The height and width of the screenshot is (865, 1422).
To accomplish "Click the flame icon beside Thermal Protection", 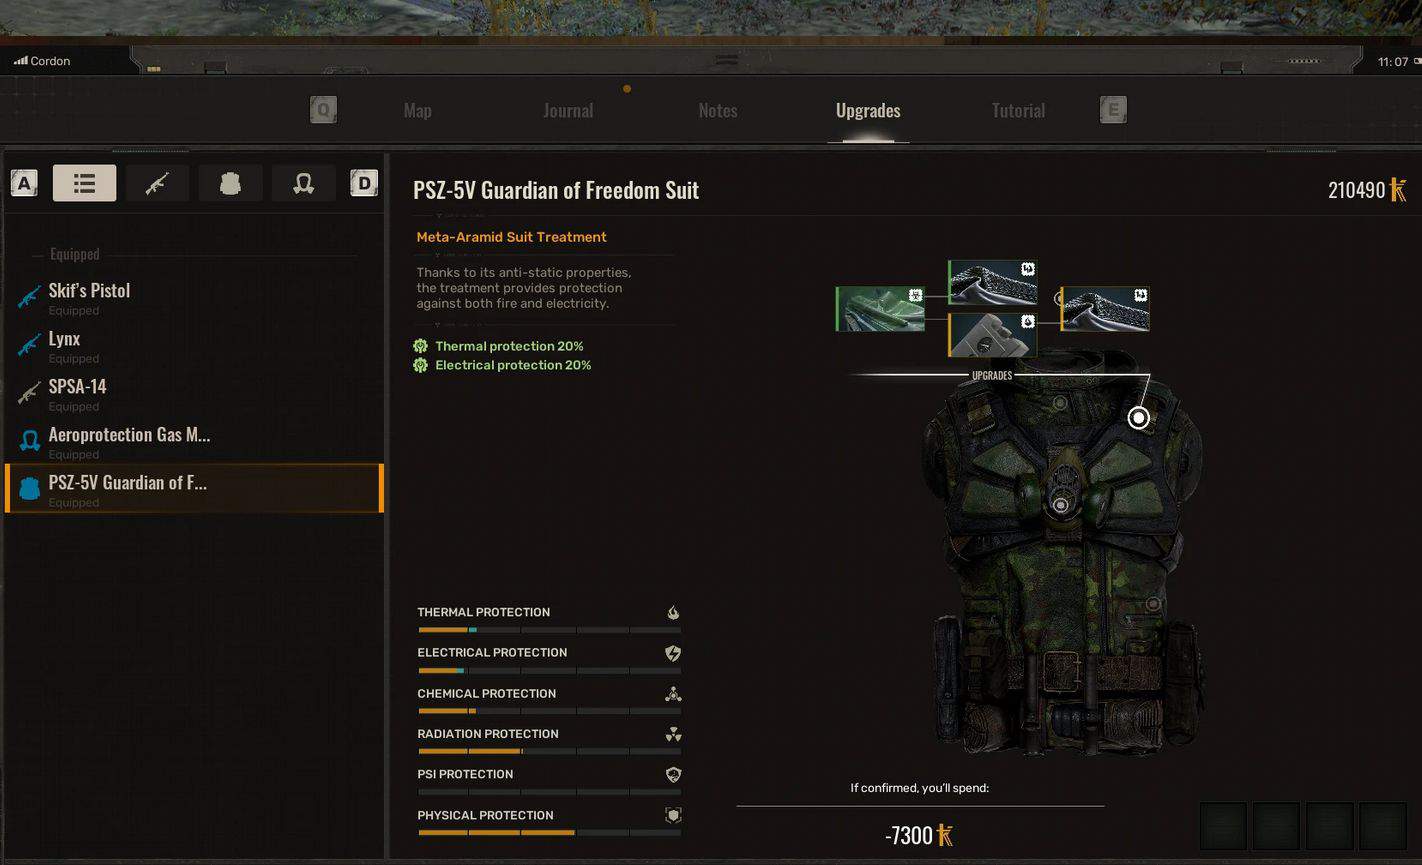I will pos(673,611).
